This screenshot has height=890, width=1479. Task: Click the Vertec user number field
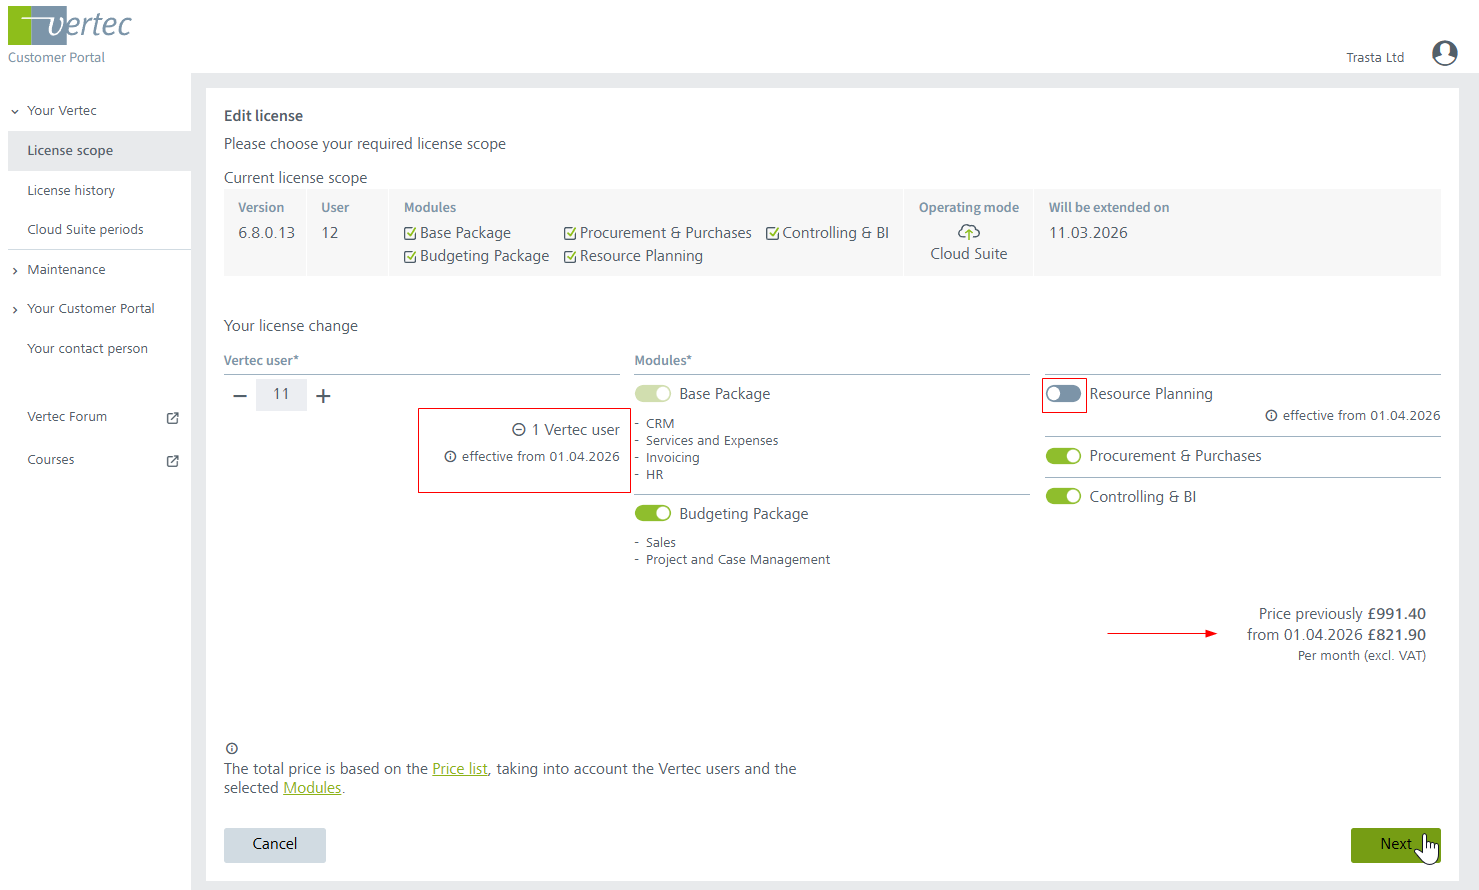click(x=281, y=395)
